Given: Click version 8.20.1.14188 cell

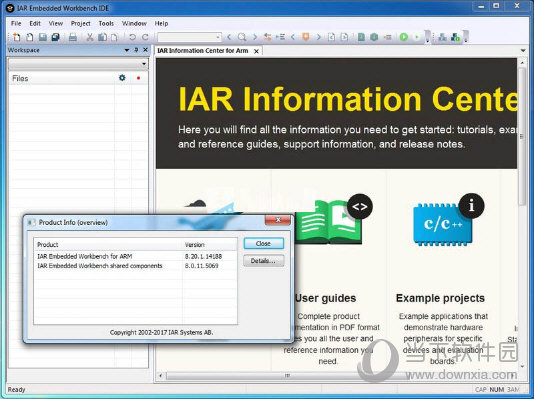Looking at the screenshot, I should (203, 256).
